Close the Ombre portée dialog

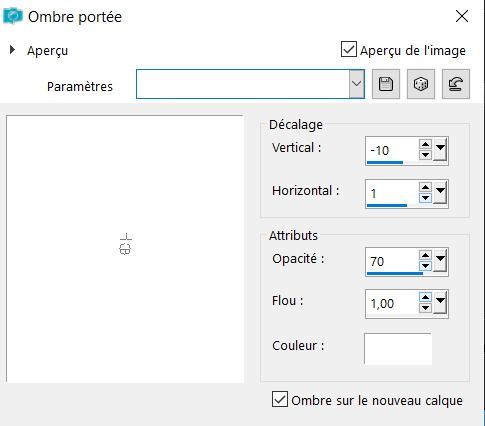pyautogui.click(x=462, y=16)
